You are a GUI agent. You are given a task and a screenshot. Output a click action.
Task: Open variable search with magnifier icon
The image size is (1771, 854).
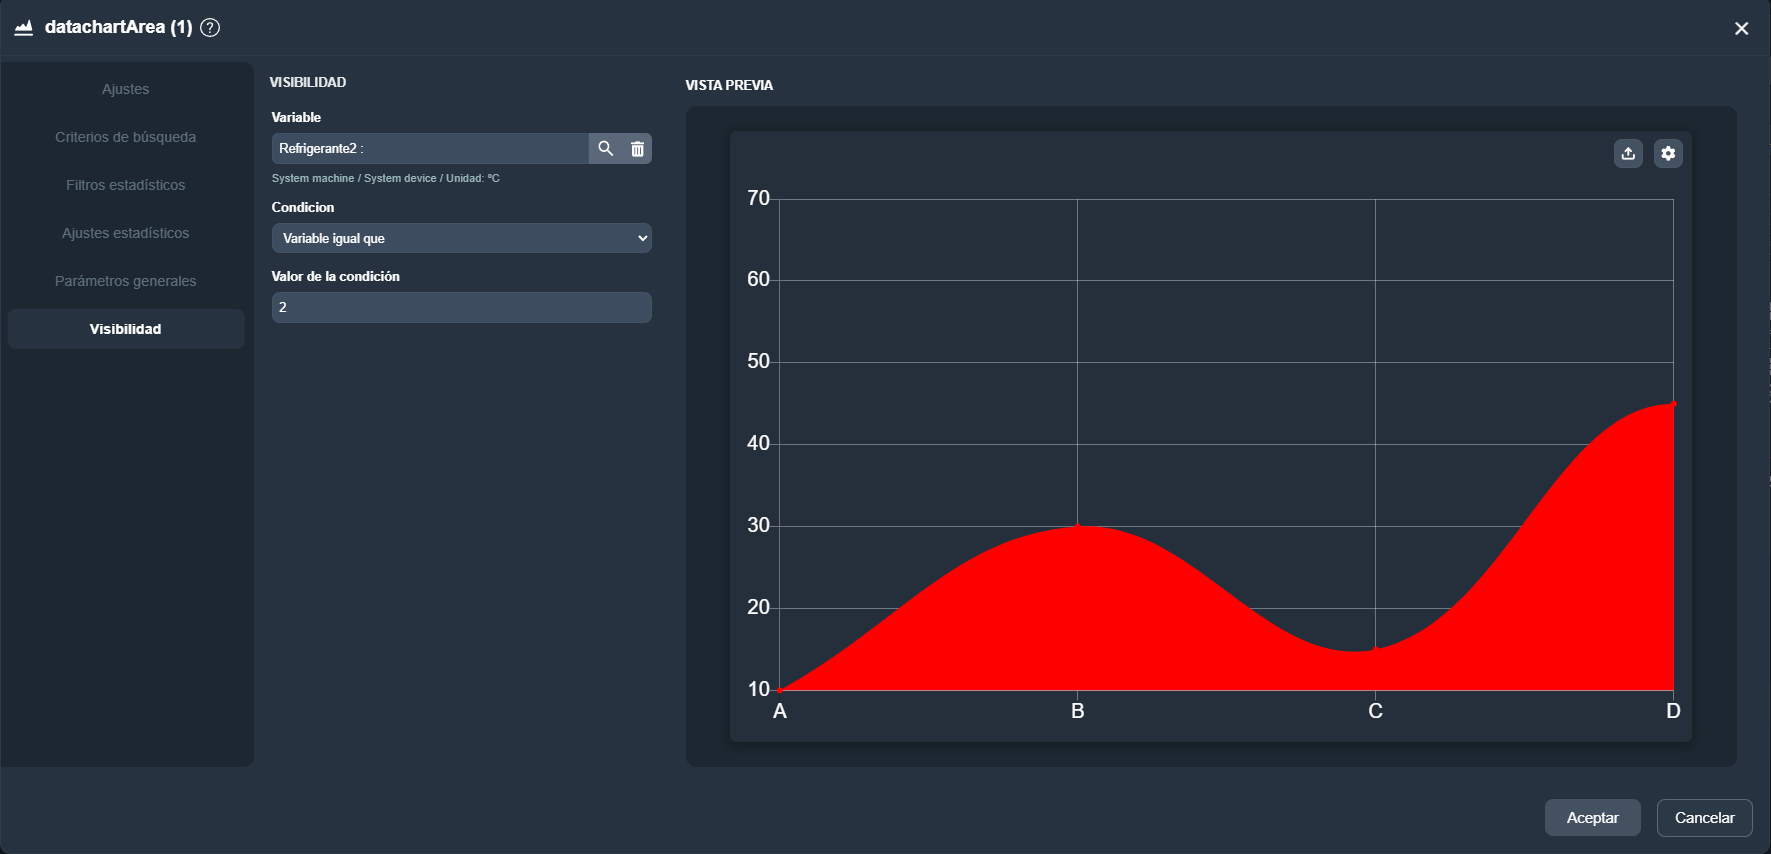(605, 149)
